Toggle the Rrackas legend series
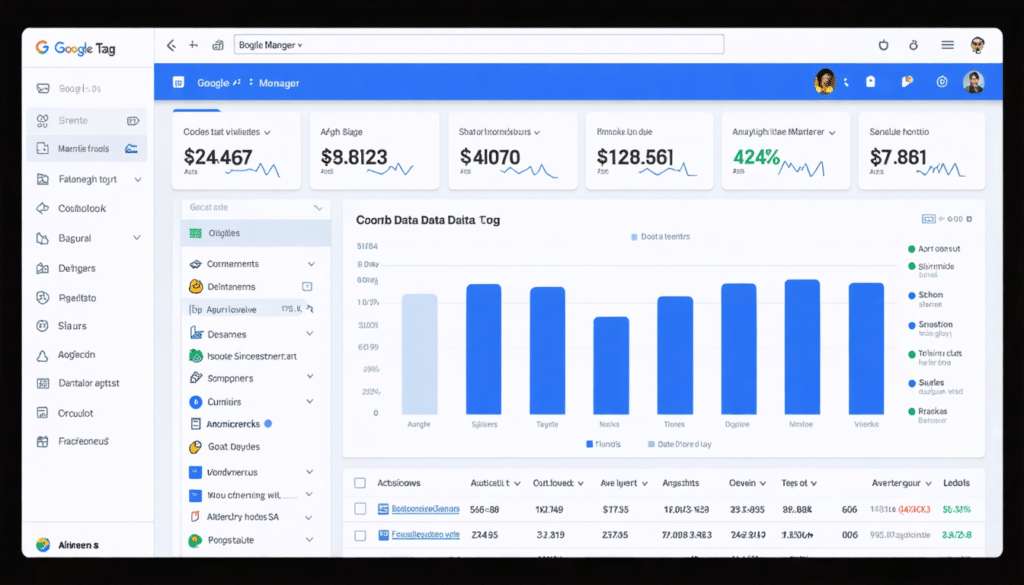The image size is (1024, 585). tap(927, 411)
